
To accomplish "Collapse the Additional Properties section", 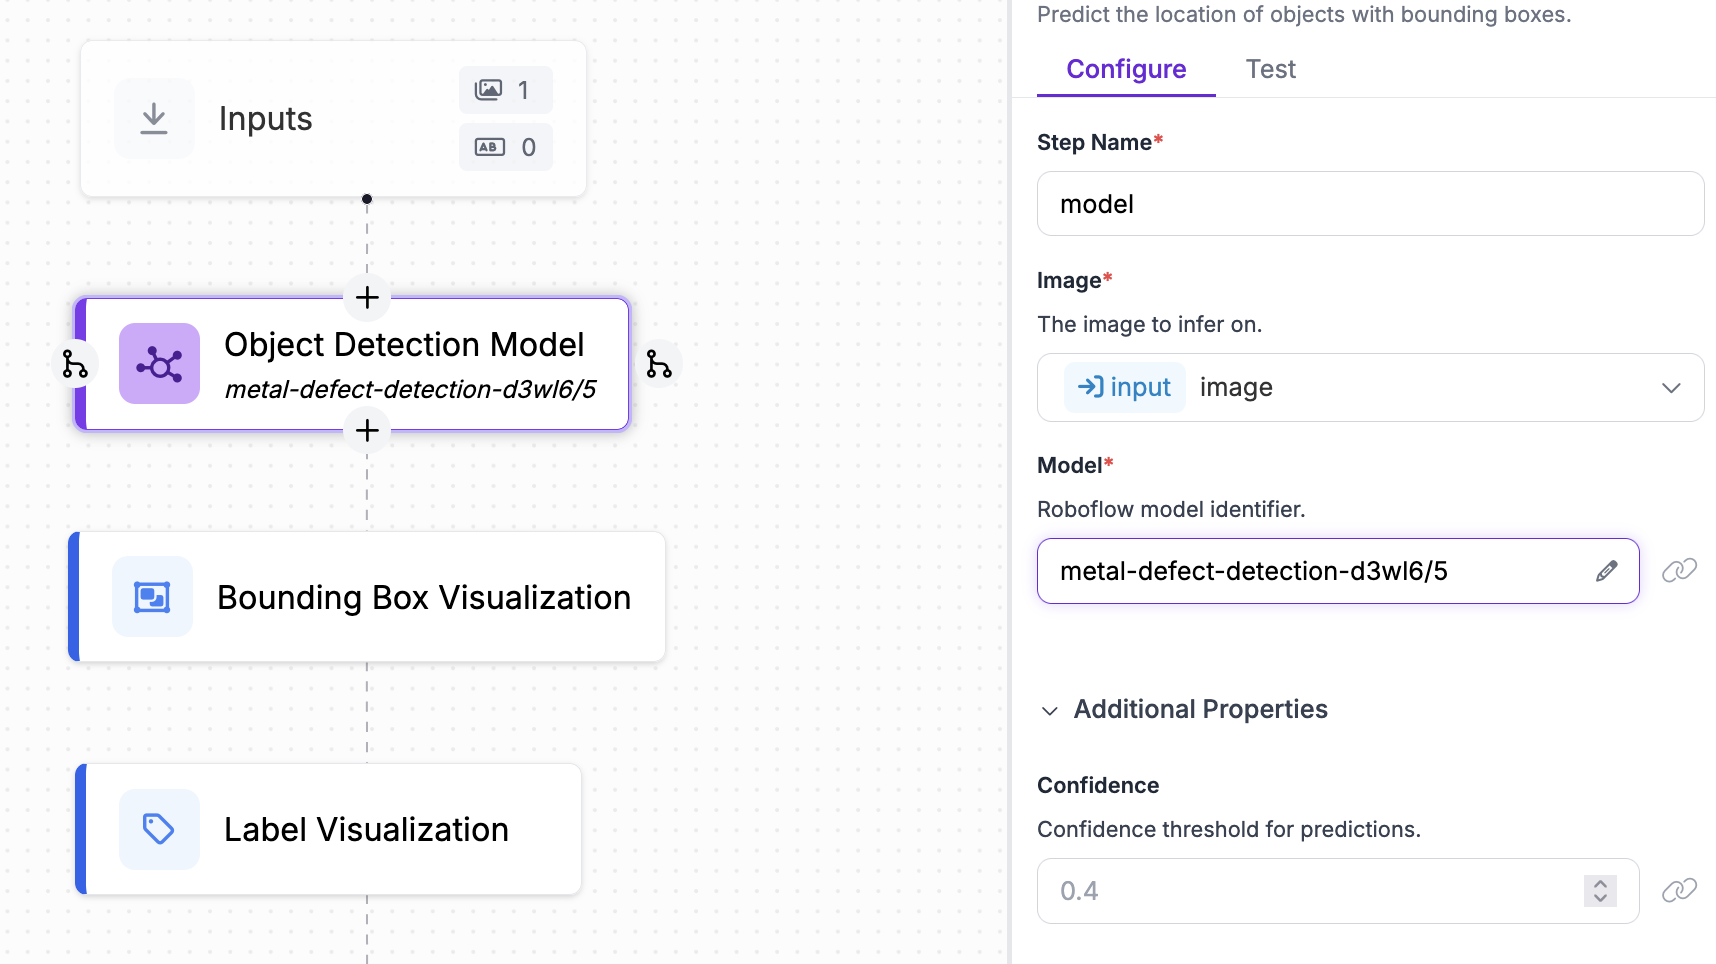I will pyautogui.click(x=1049, y=711).
